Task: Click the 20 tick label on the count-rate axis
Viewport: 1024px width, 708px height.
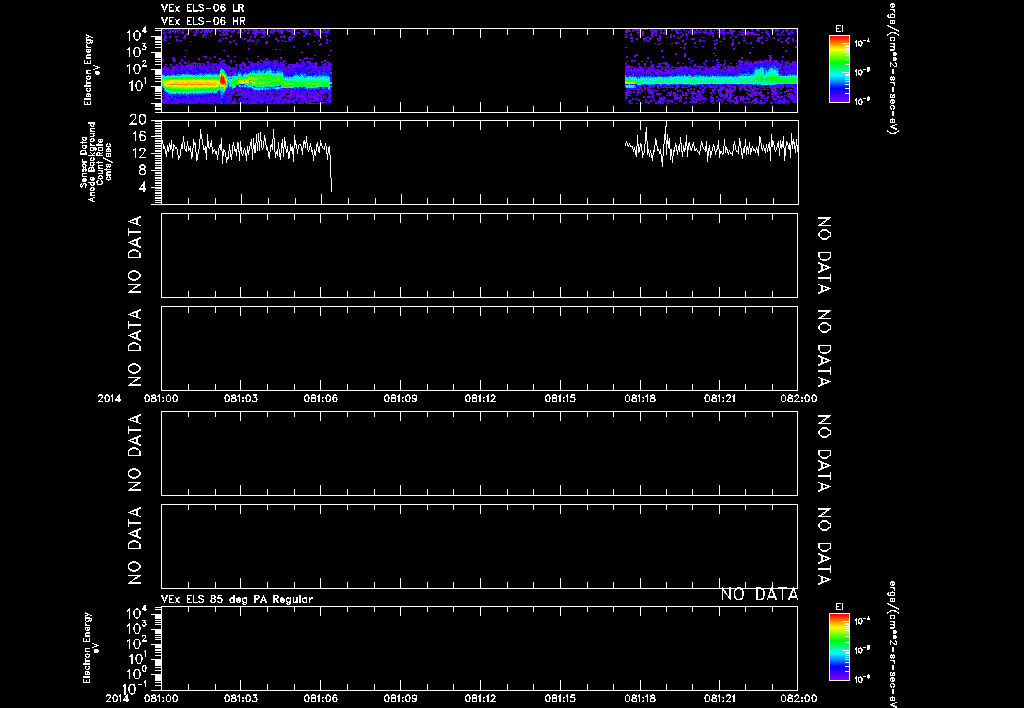Action: pos(138,120)
